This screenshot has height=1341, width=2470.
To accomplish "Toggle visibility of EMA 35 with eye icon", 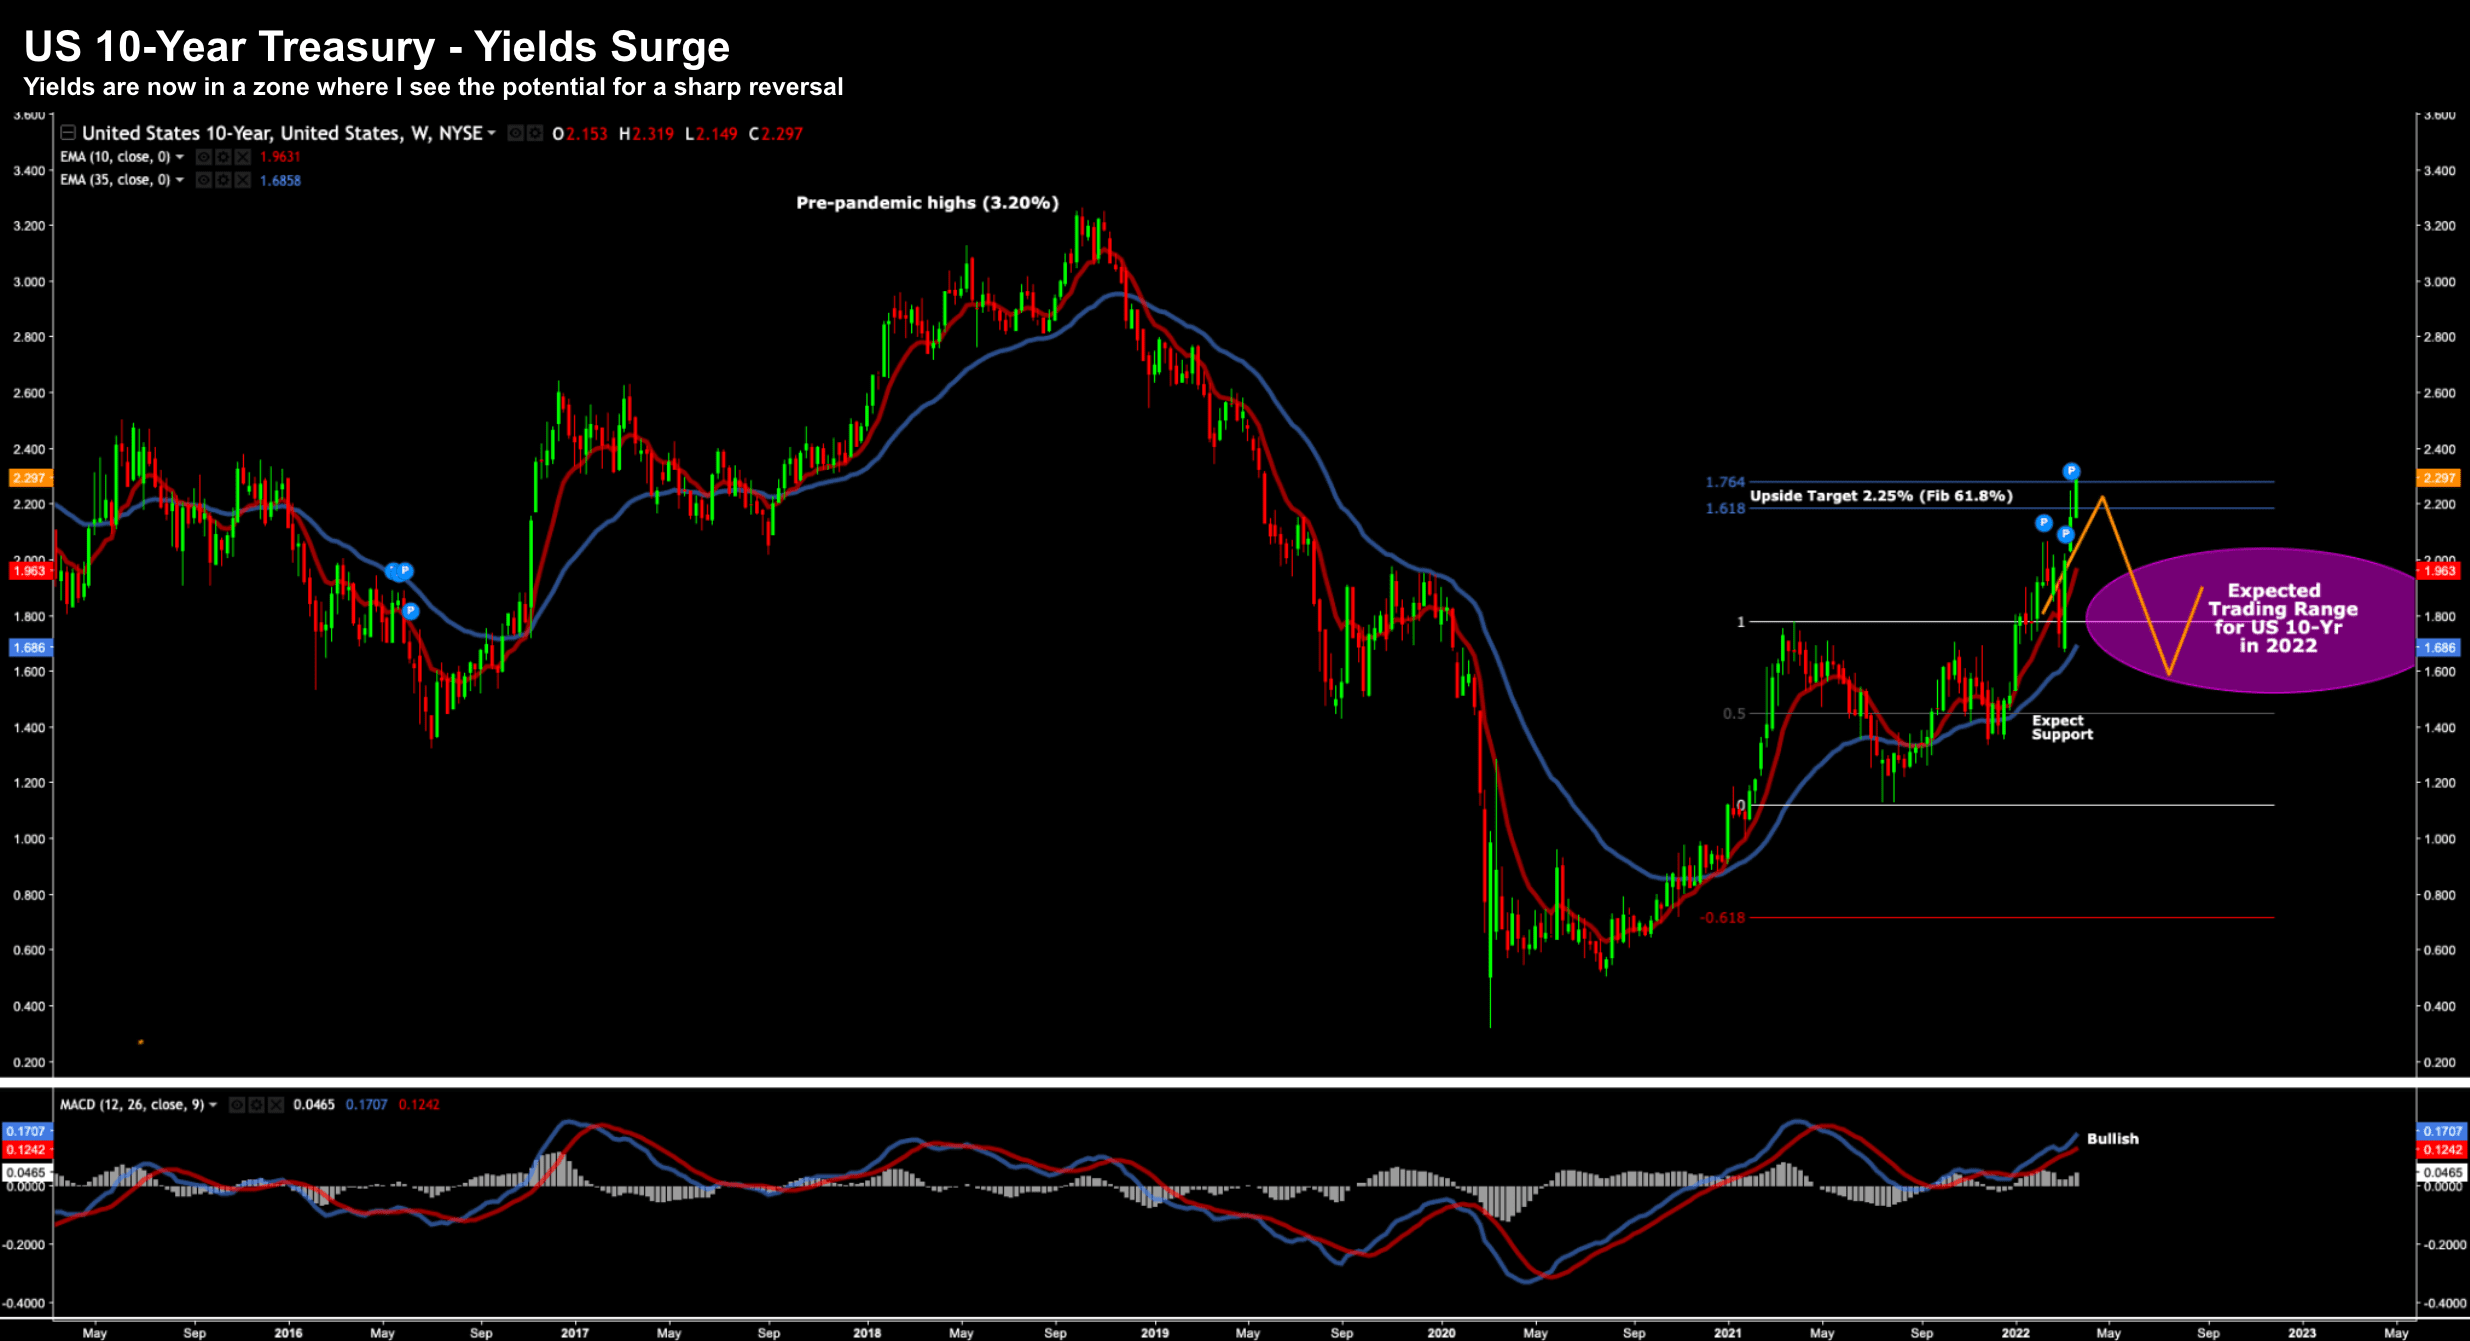I will (204, 180).
